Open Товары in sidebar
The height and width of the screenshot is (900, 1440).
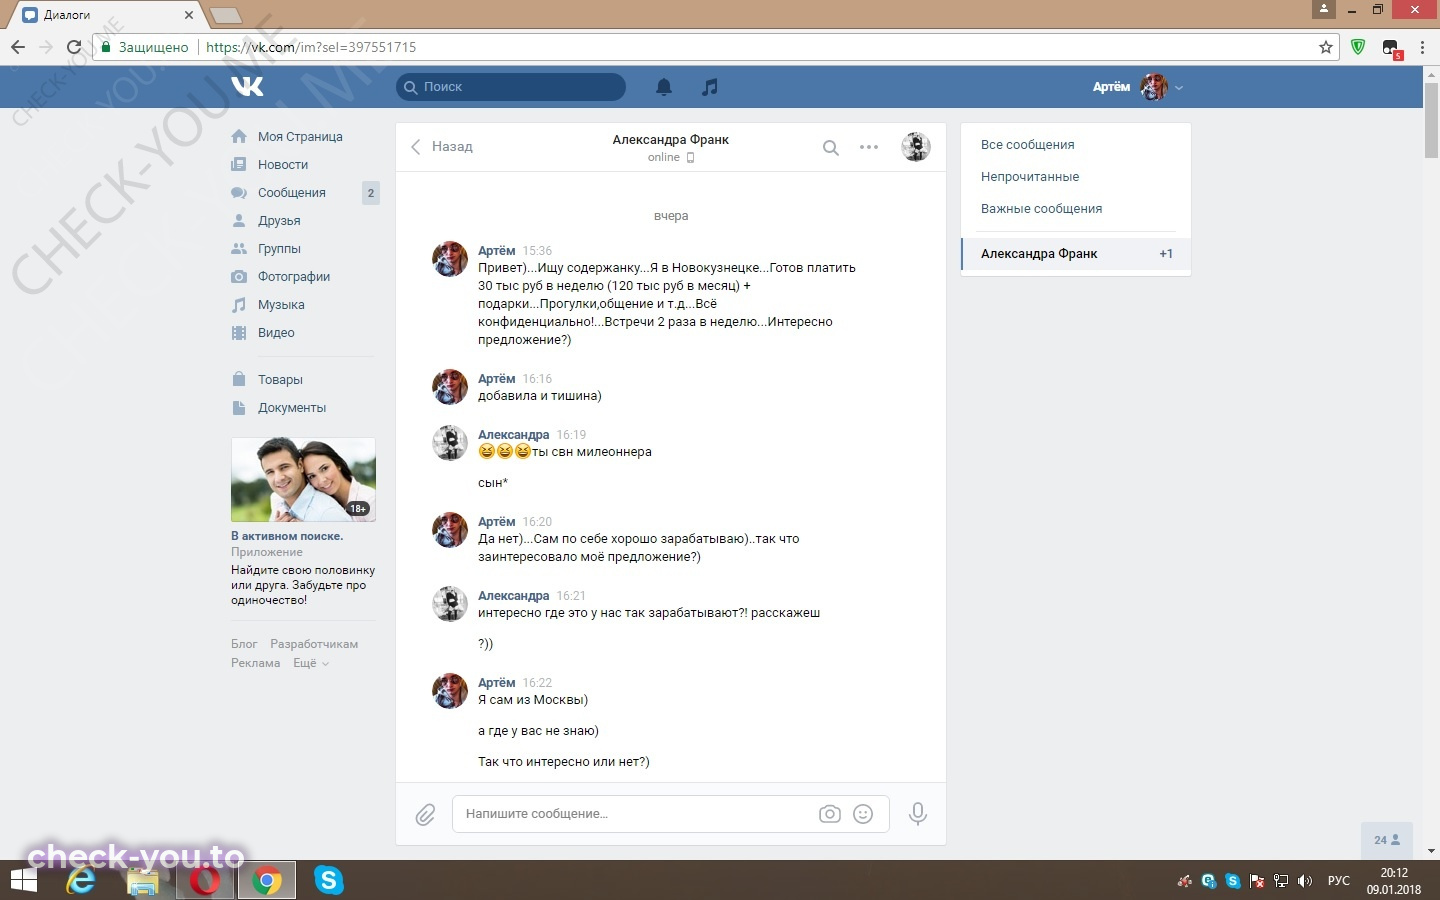(x=280, y=380)
